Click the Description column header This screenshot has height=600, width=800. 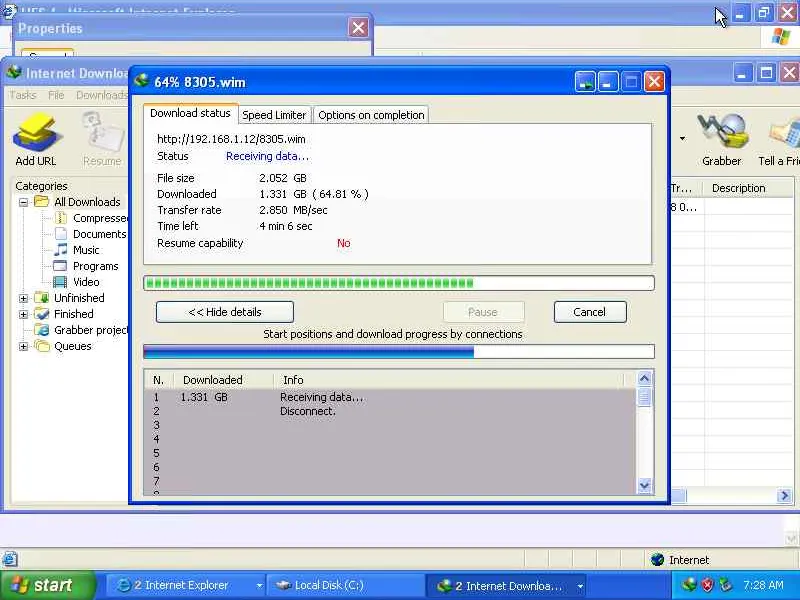(748, 188)
